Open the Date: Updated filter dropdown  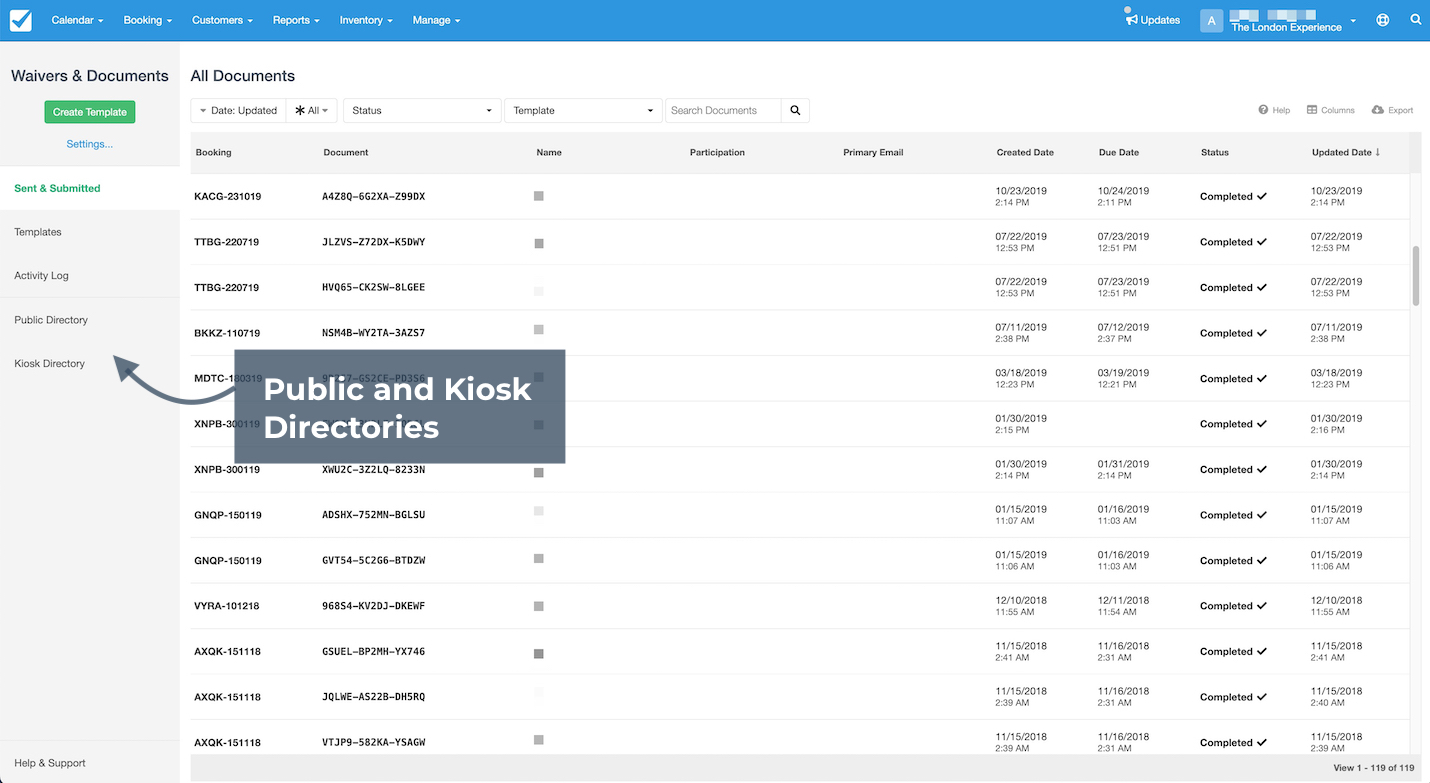(238, 111)
